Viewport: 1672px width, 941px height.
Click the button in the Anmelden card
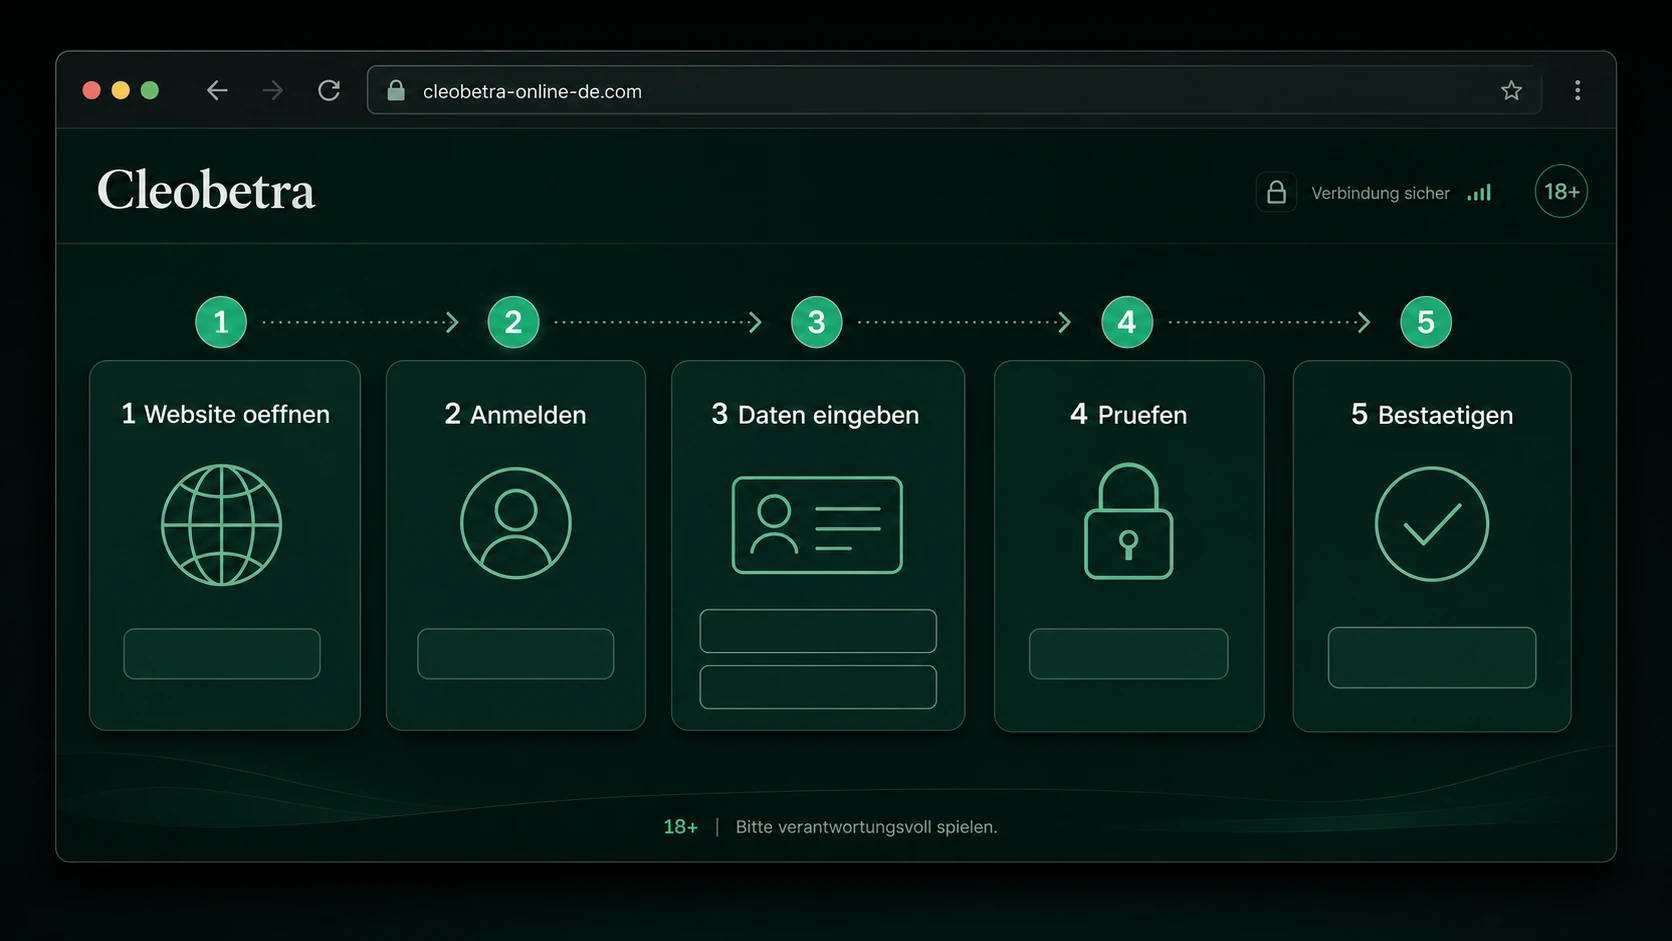coord(516,654)
